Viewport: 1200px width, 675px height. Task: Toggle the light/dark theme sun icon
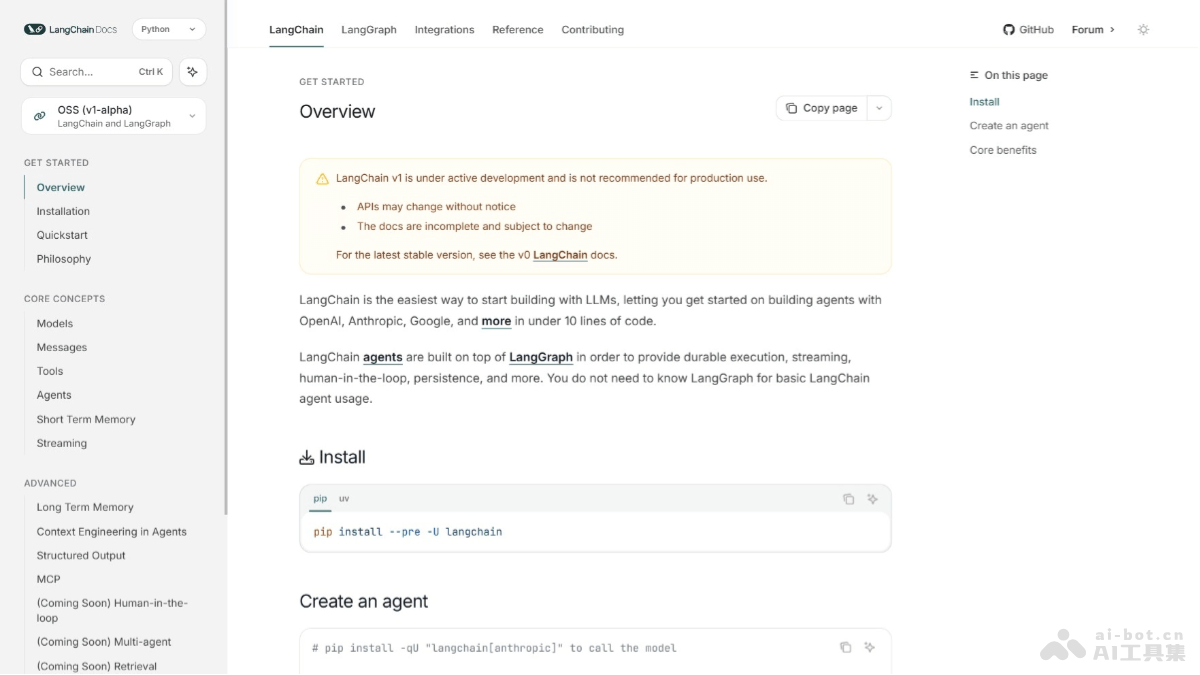tap(1143, 30)
